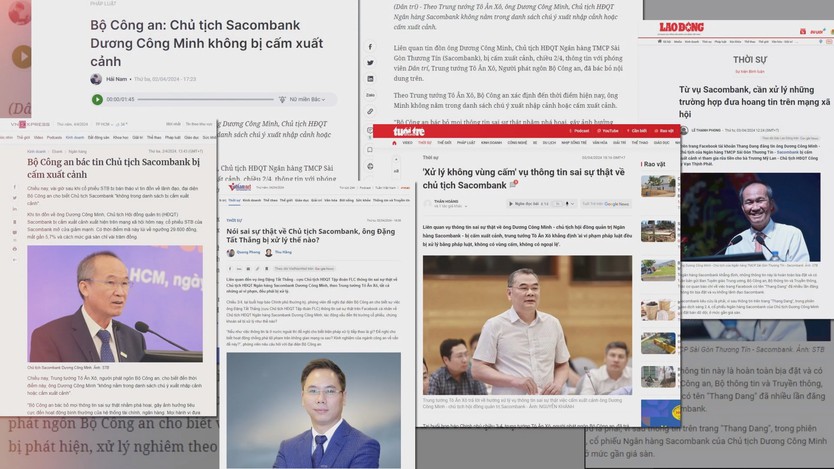Click Tuổi Trẻ home icon
Viewport: 834px width, 469px height.
394,143
